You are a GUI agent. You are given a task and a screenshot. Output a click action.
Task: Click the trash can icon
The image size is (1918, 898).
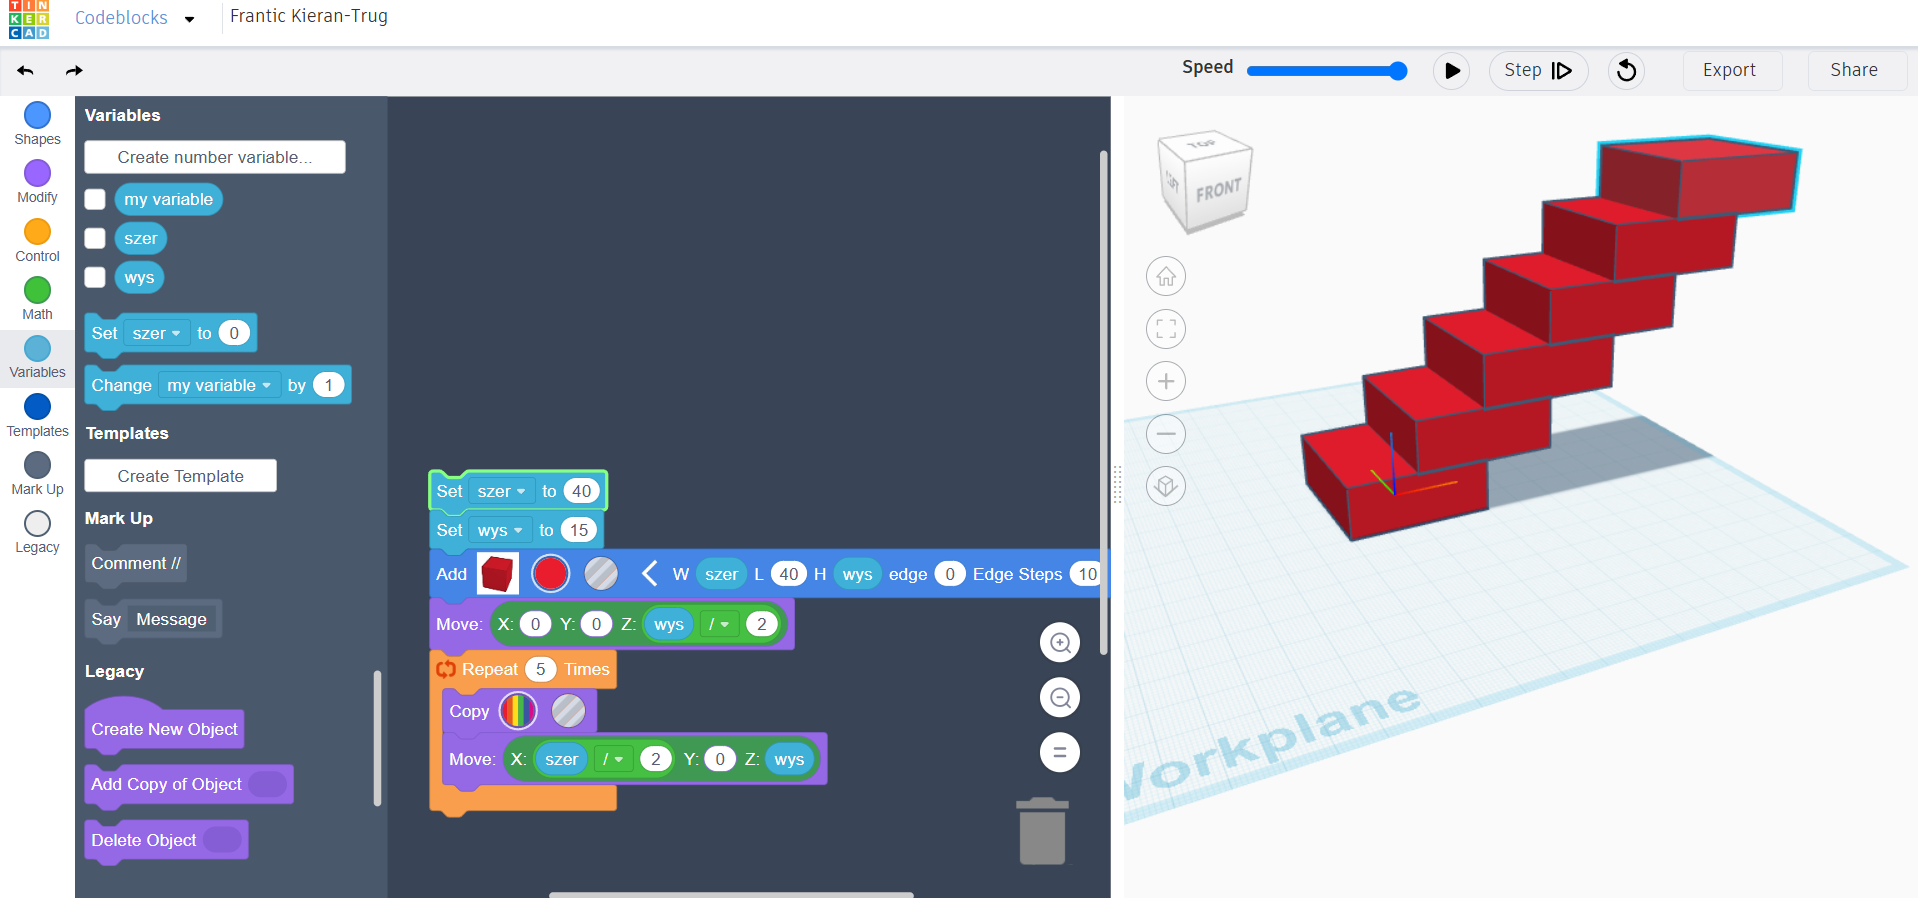[x=1042, y=831]
